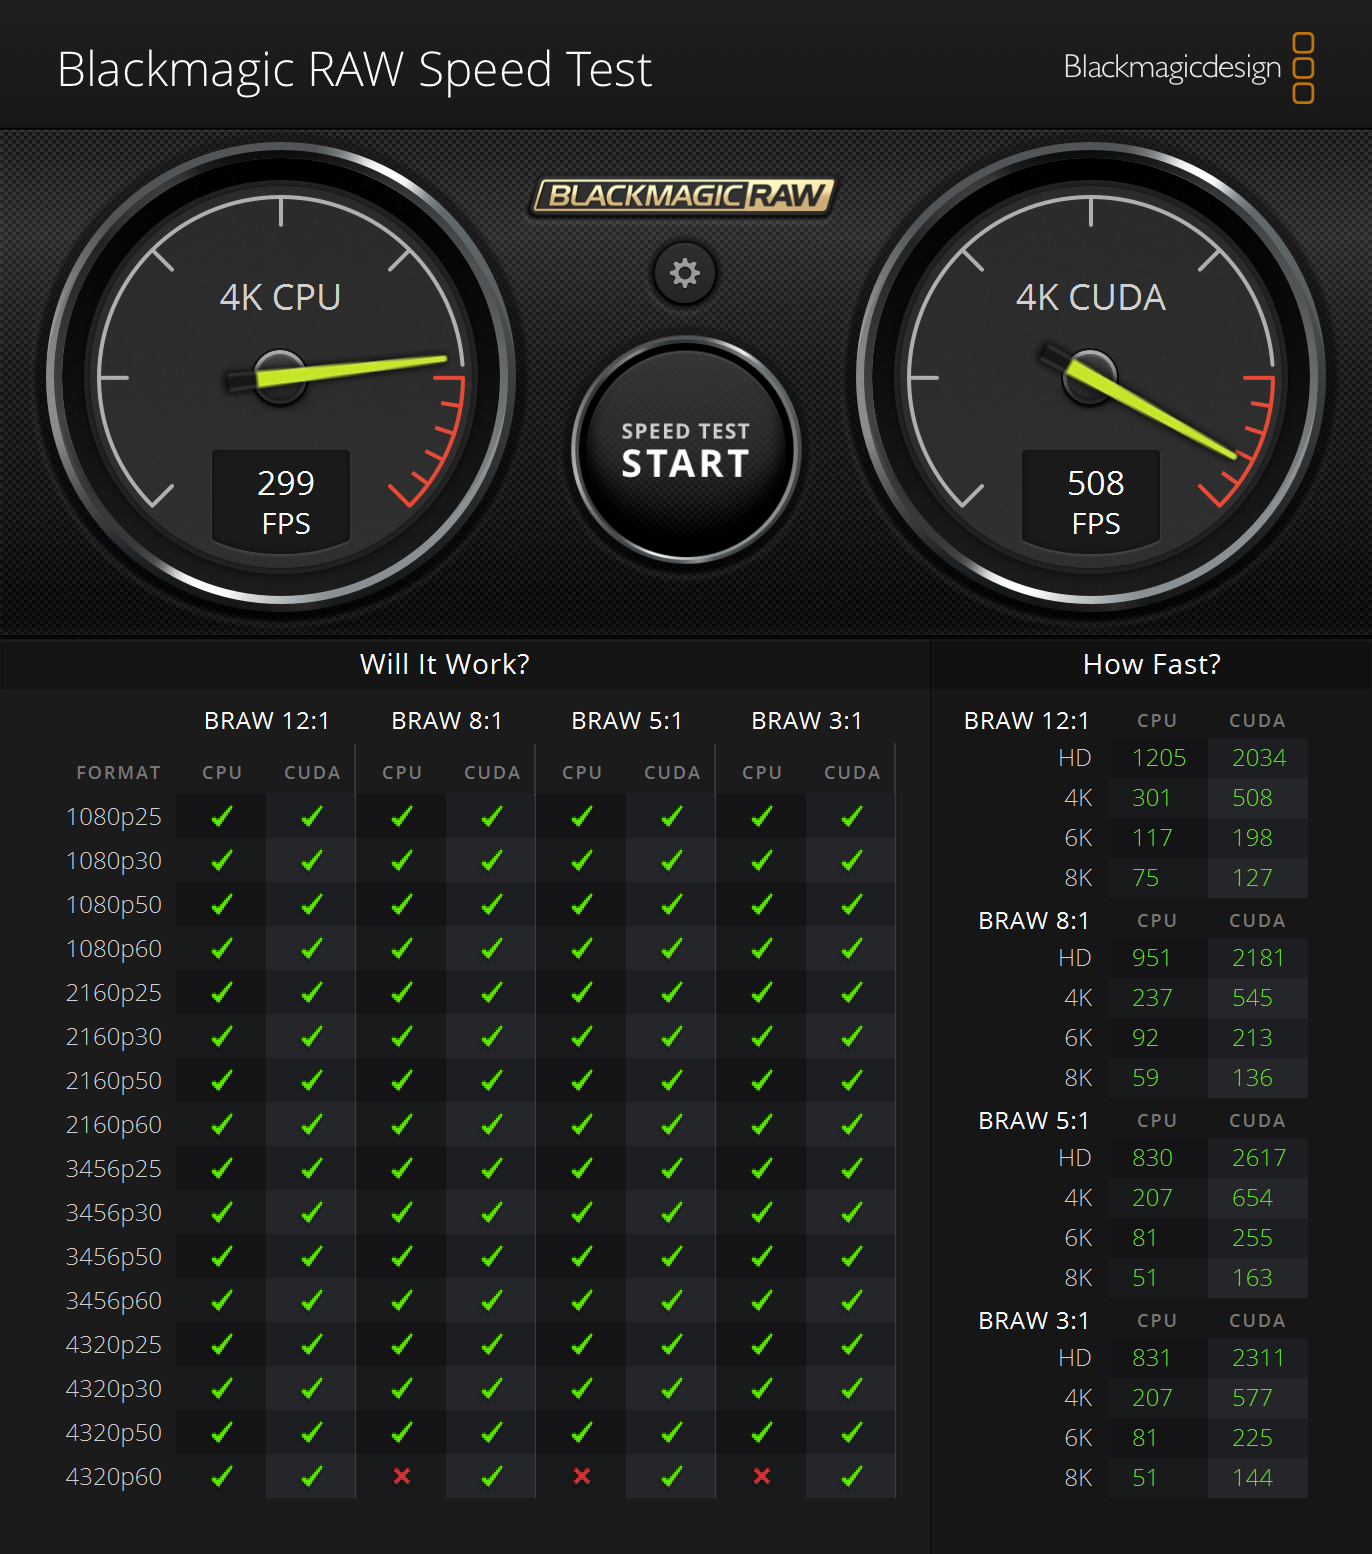
Task: Click the 163 8K CUDA value
Action: point(1252,1278)
